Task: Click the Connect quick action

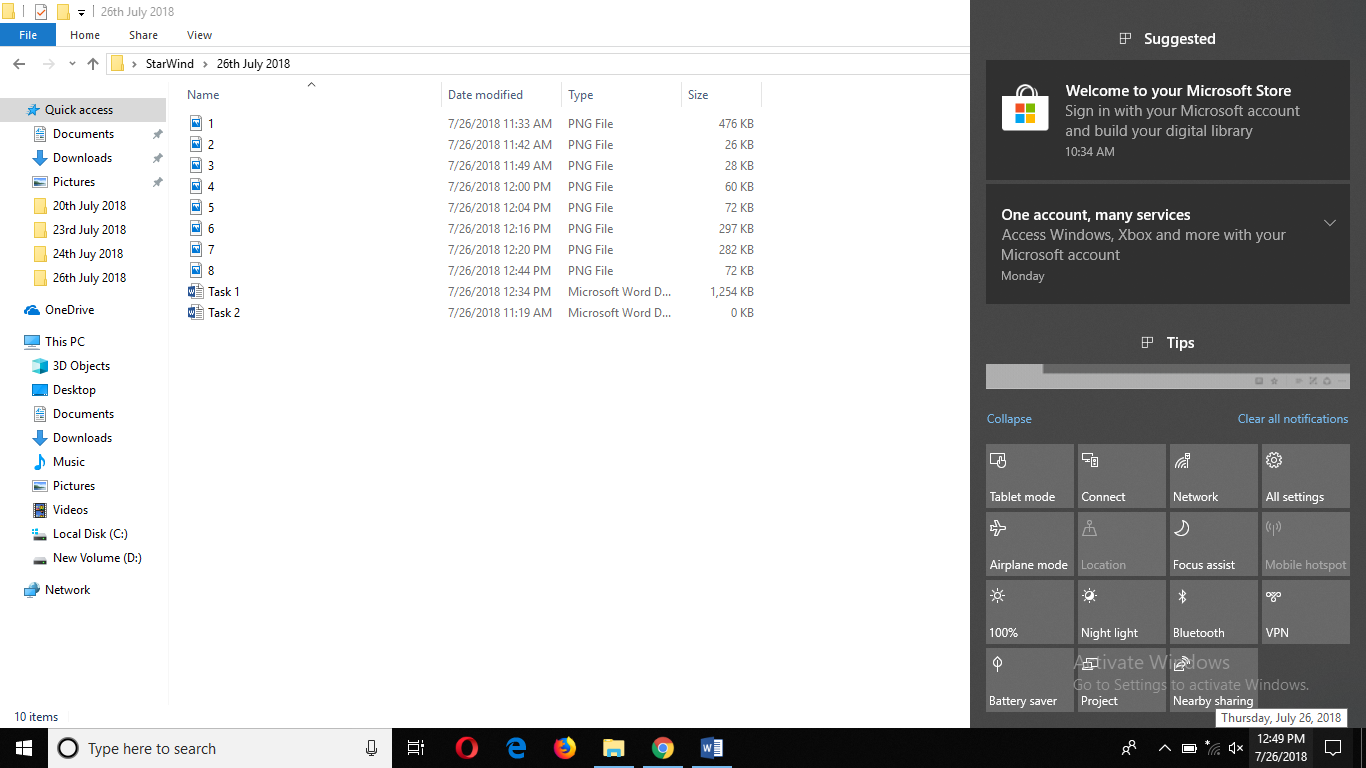Action: click(x=1121, y=475)
